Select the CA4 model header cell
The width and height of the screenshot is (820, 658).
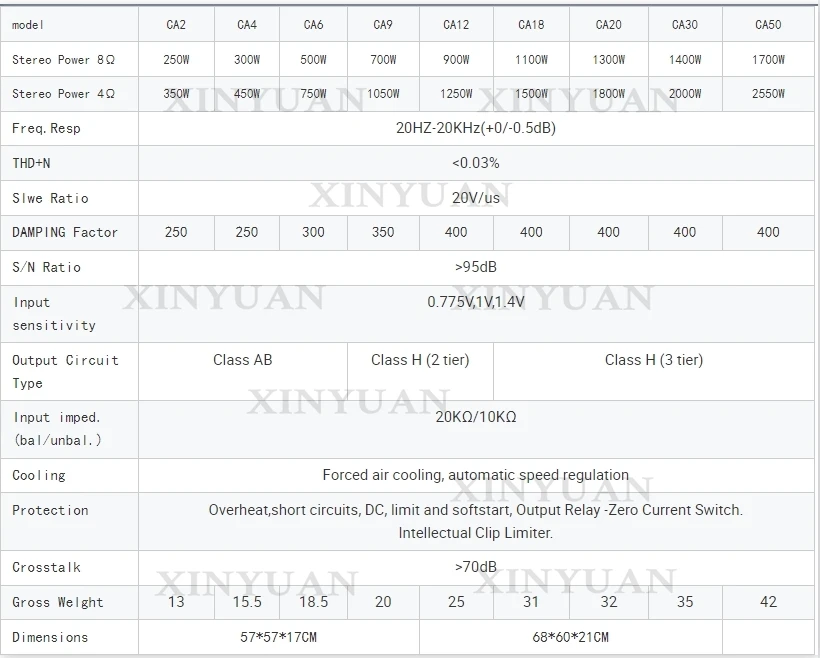pyautogui.click(x=247, y=25)
